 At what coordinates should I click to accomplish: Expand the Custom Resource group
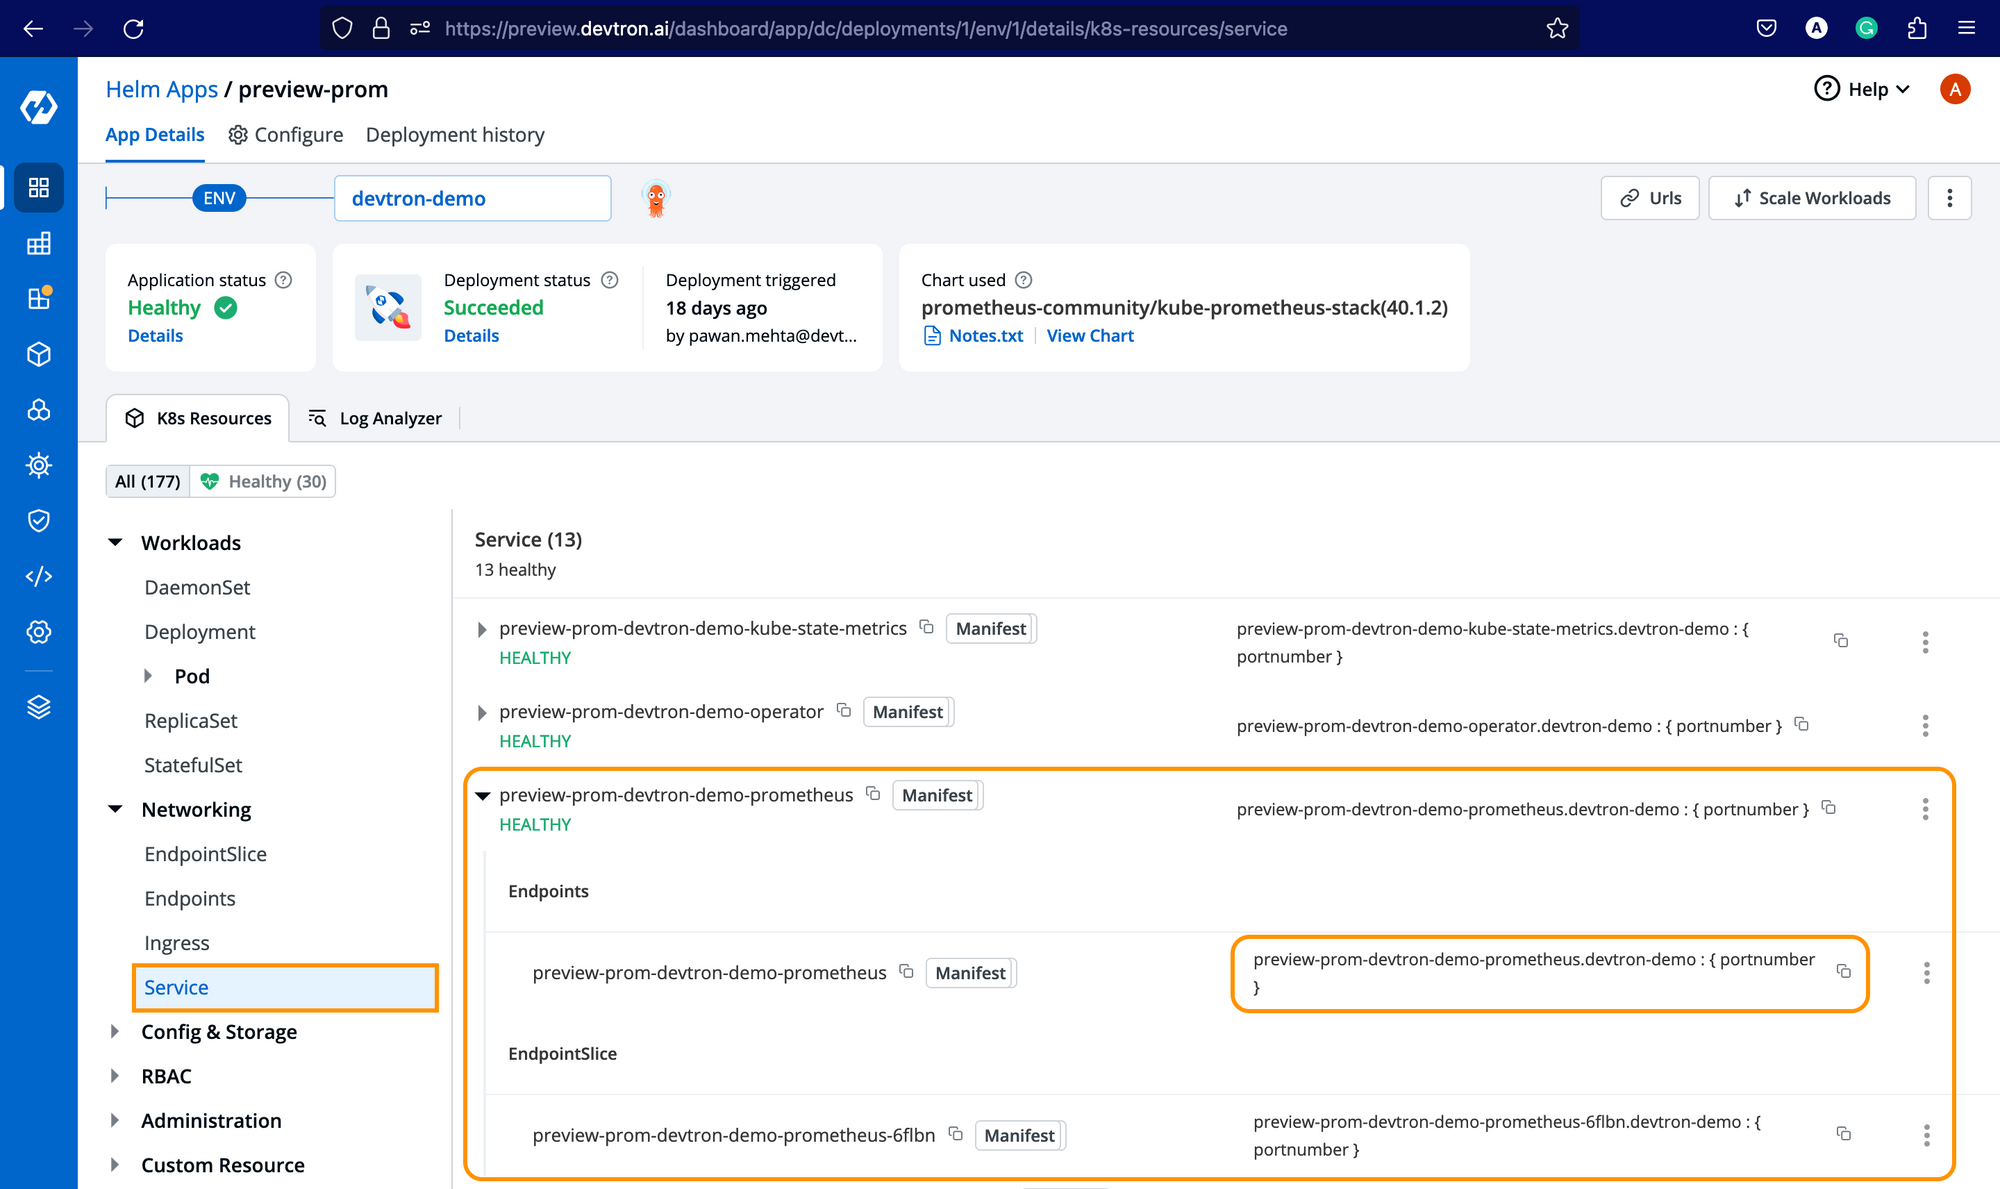pos(115,1165)
